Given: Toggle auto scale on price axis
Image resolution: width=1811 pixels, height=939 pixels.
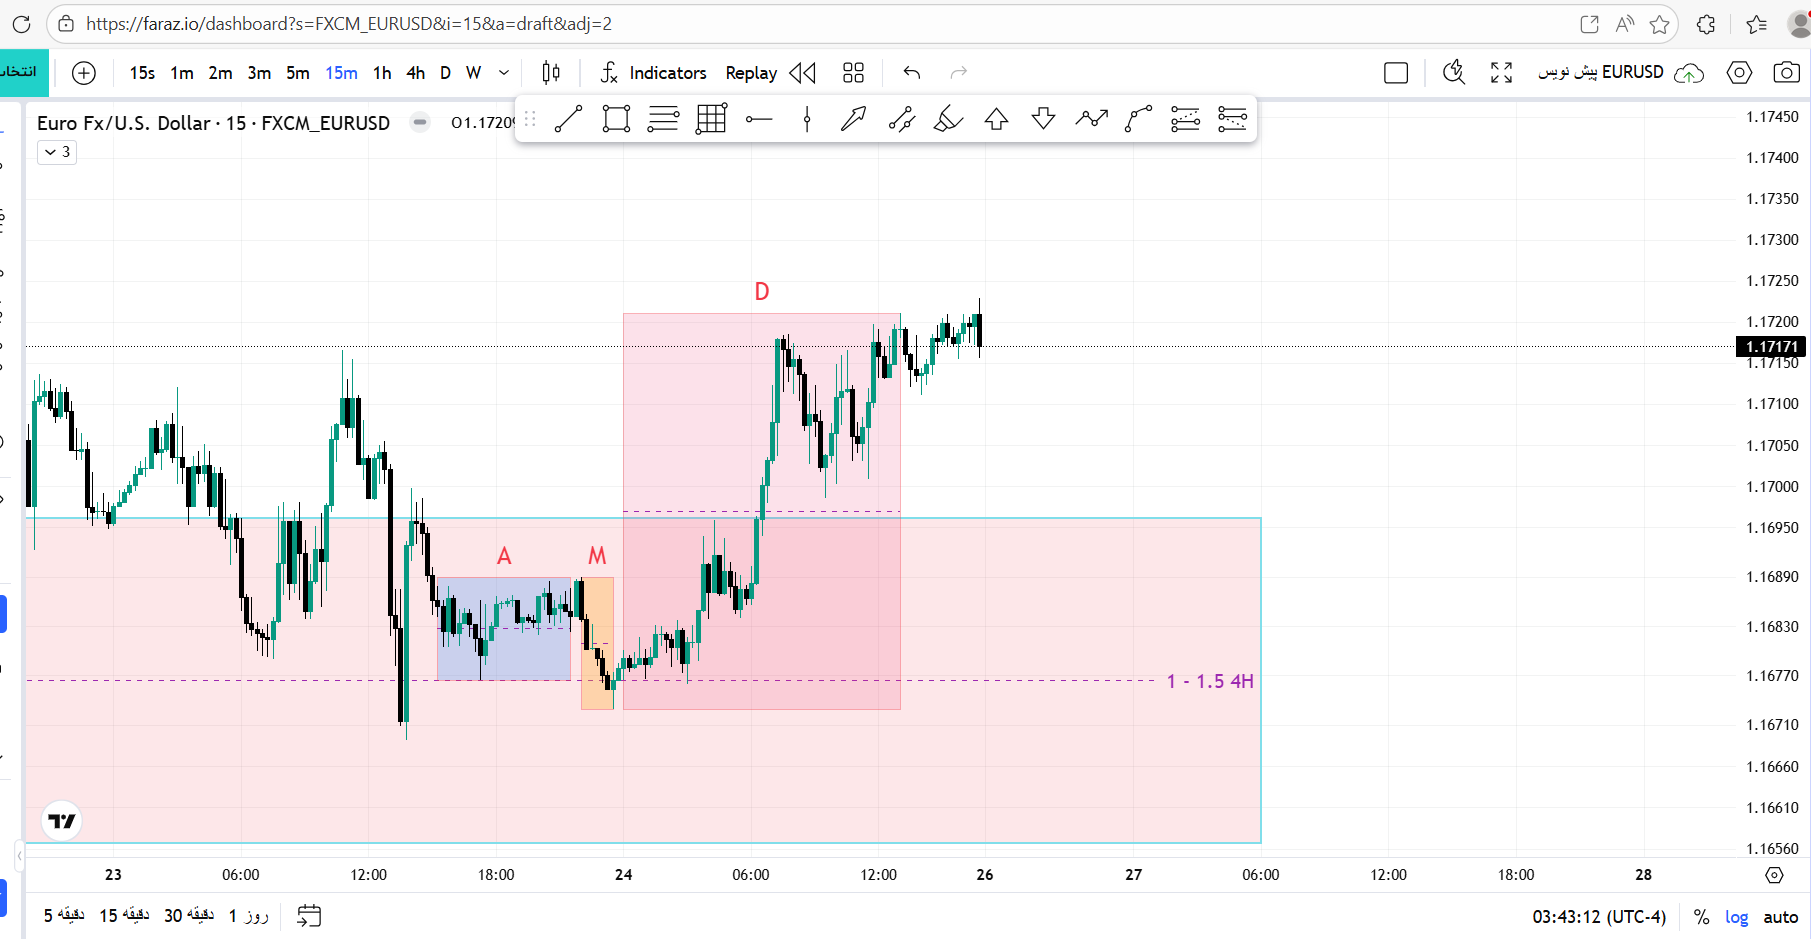Looking at the screenshot, I should tap(1780, 917).
